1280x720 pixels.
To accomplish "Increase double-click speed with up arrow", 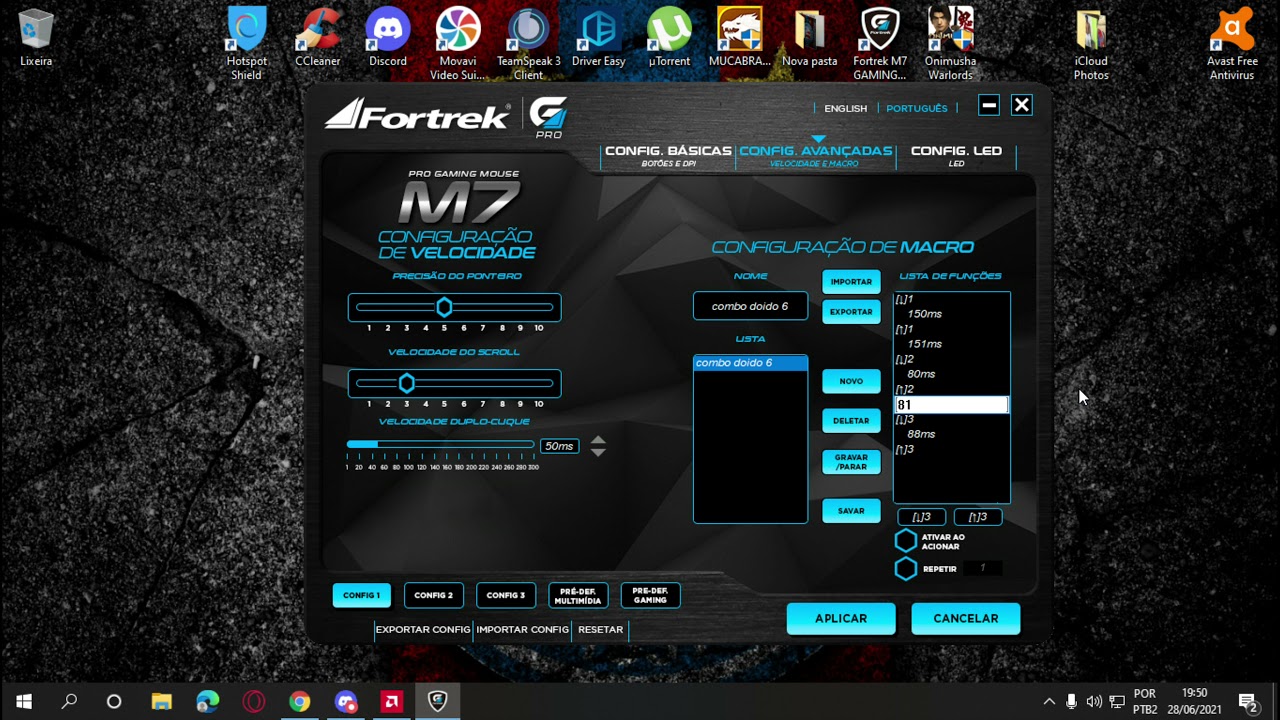I will [x=598, y=440].
